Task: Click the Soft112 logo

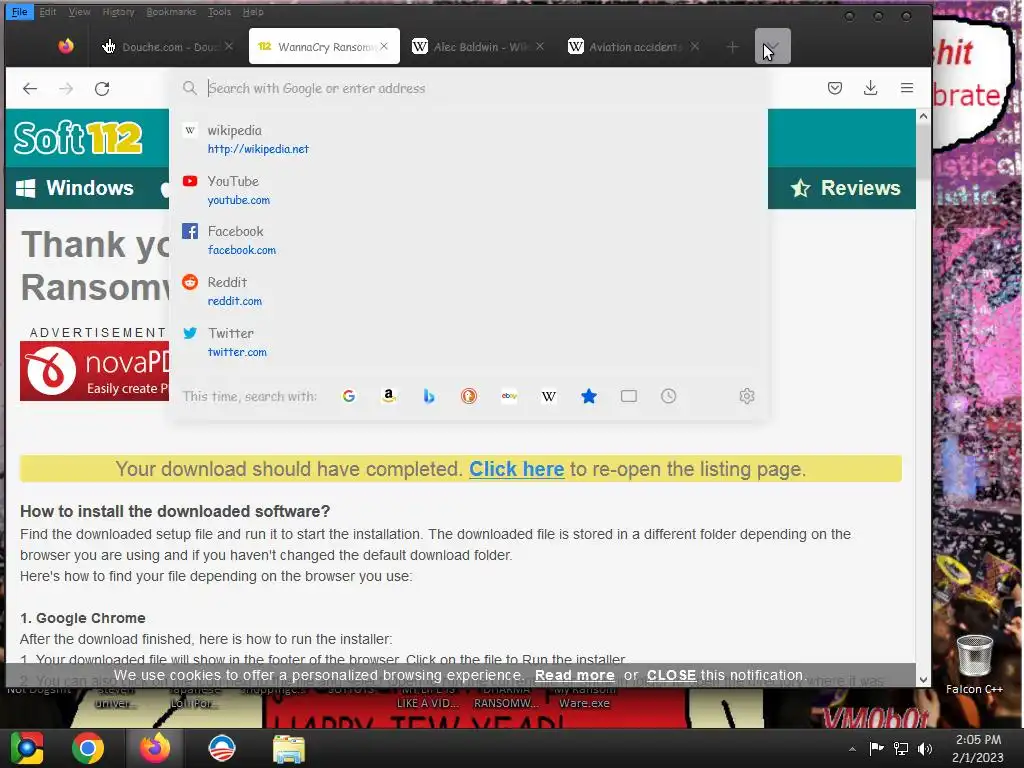Action: pyautogui.click(x=78, y=138)
